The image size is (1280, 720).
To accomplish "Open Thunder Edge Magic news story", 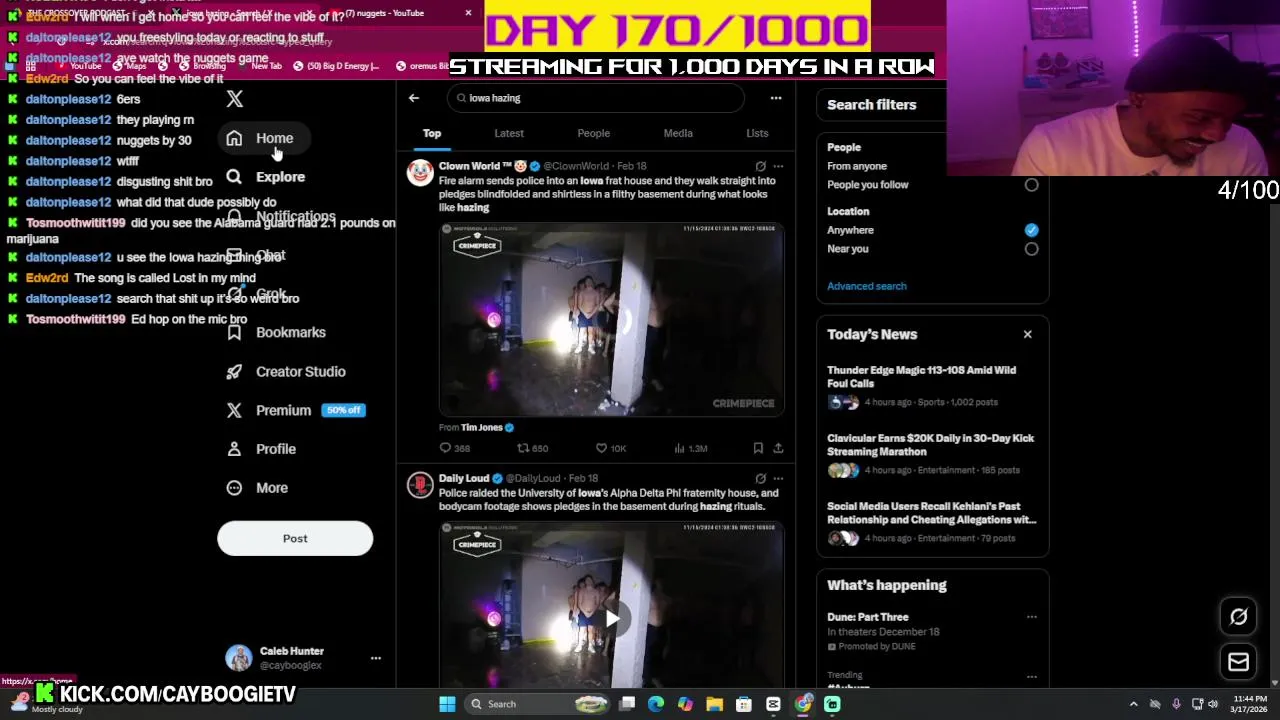I will (932, 385).
